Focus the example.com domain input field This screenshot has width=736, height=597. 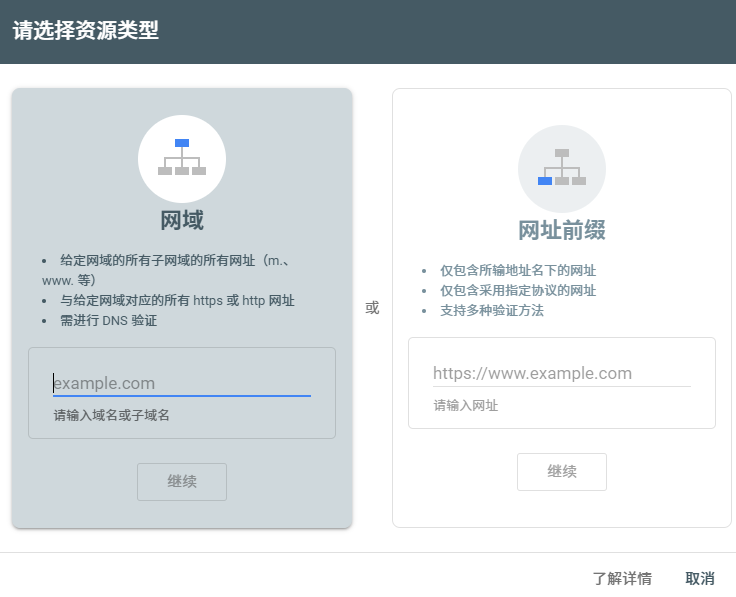tap(181, 383)
